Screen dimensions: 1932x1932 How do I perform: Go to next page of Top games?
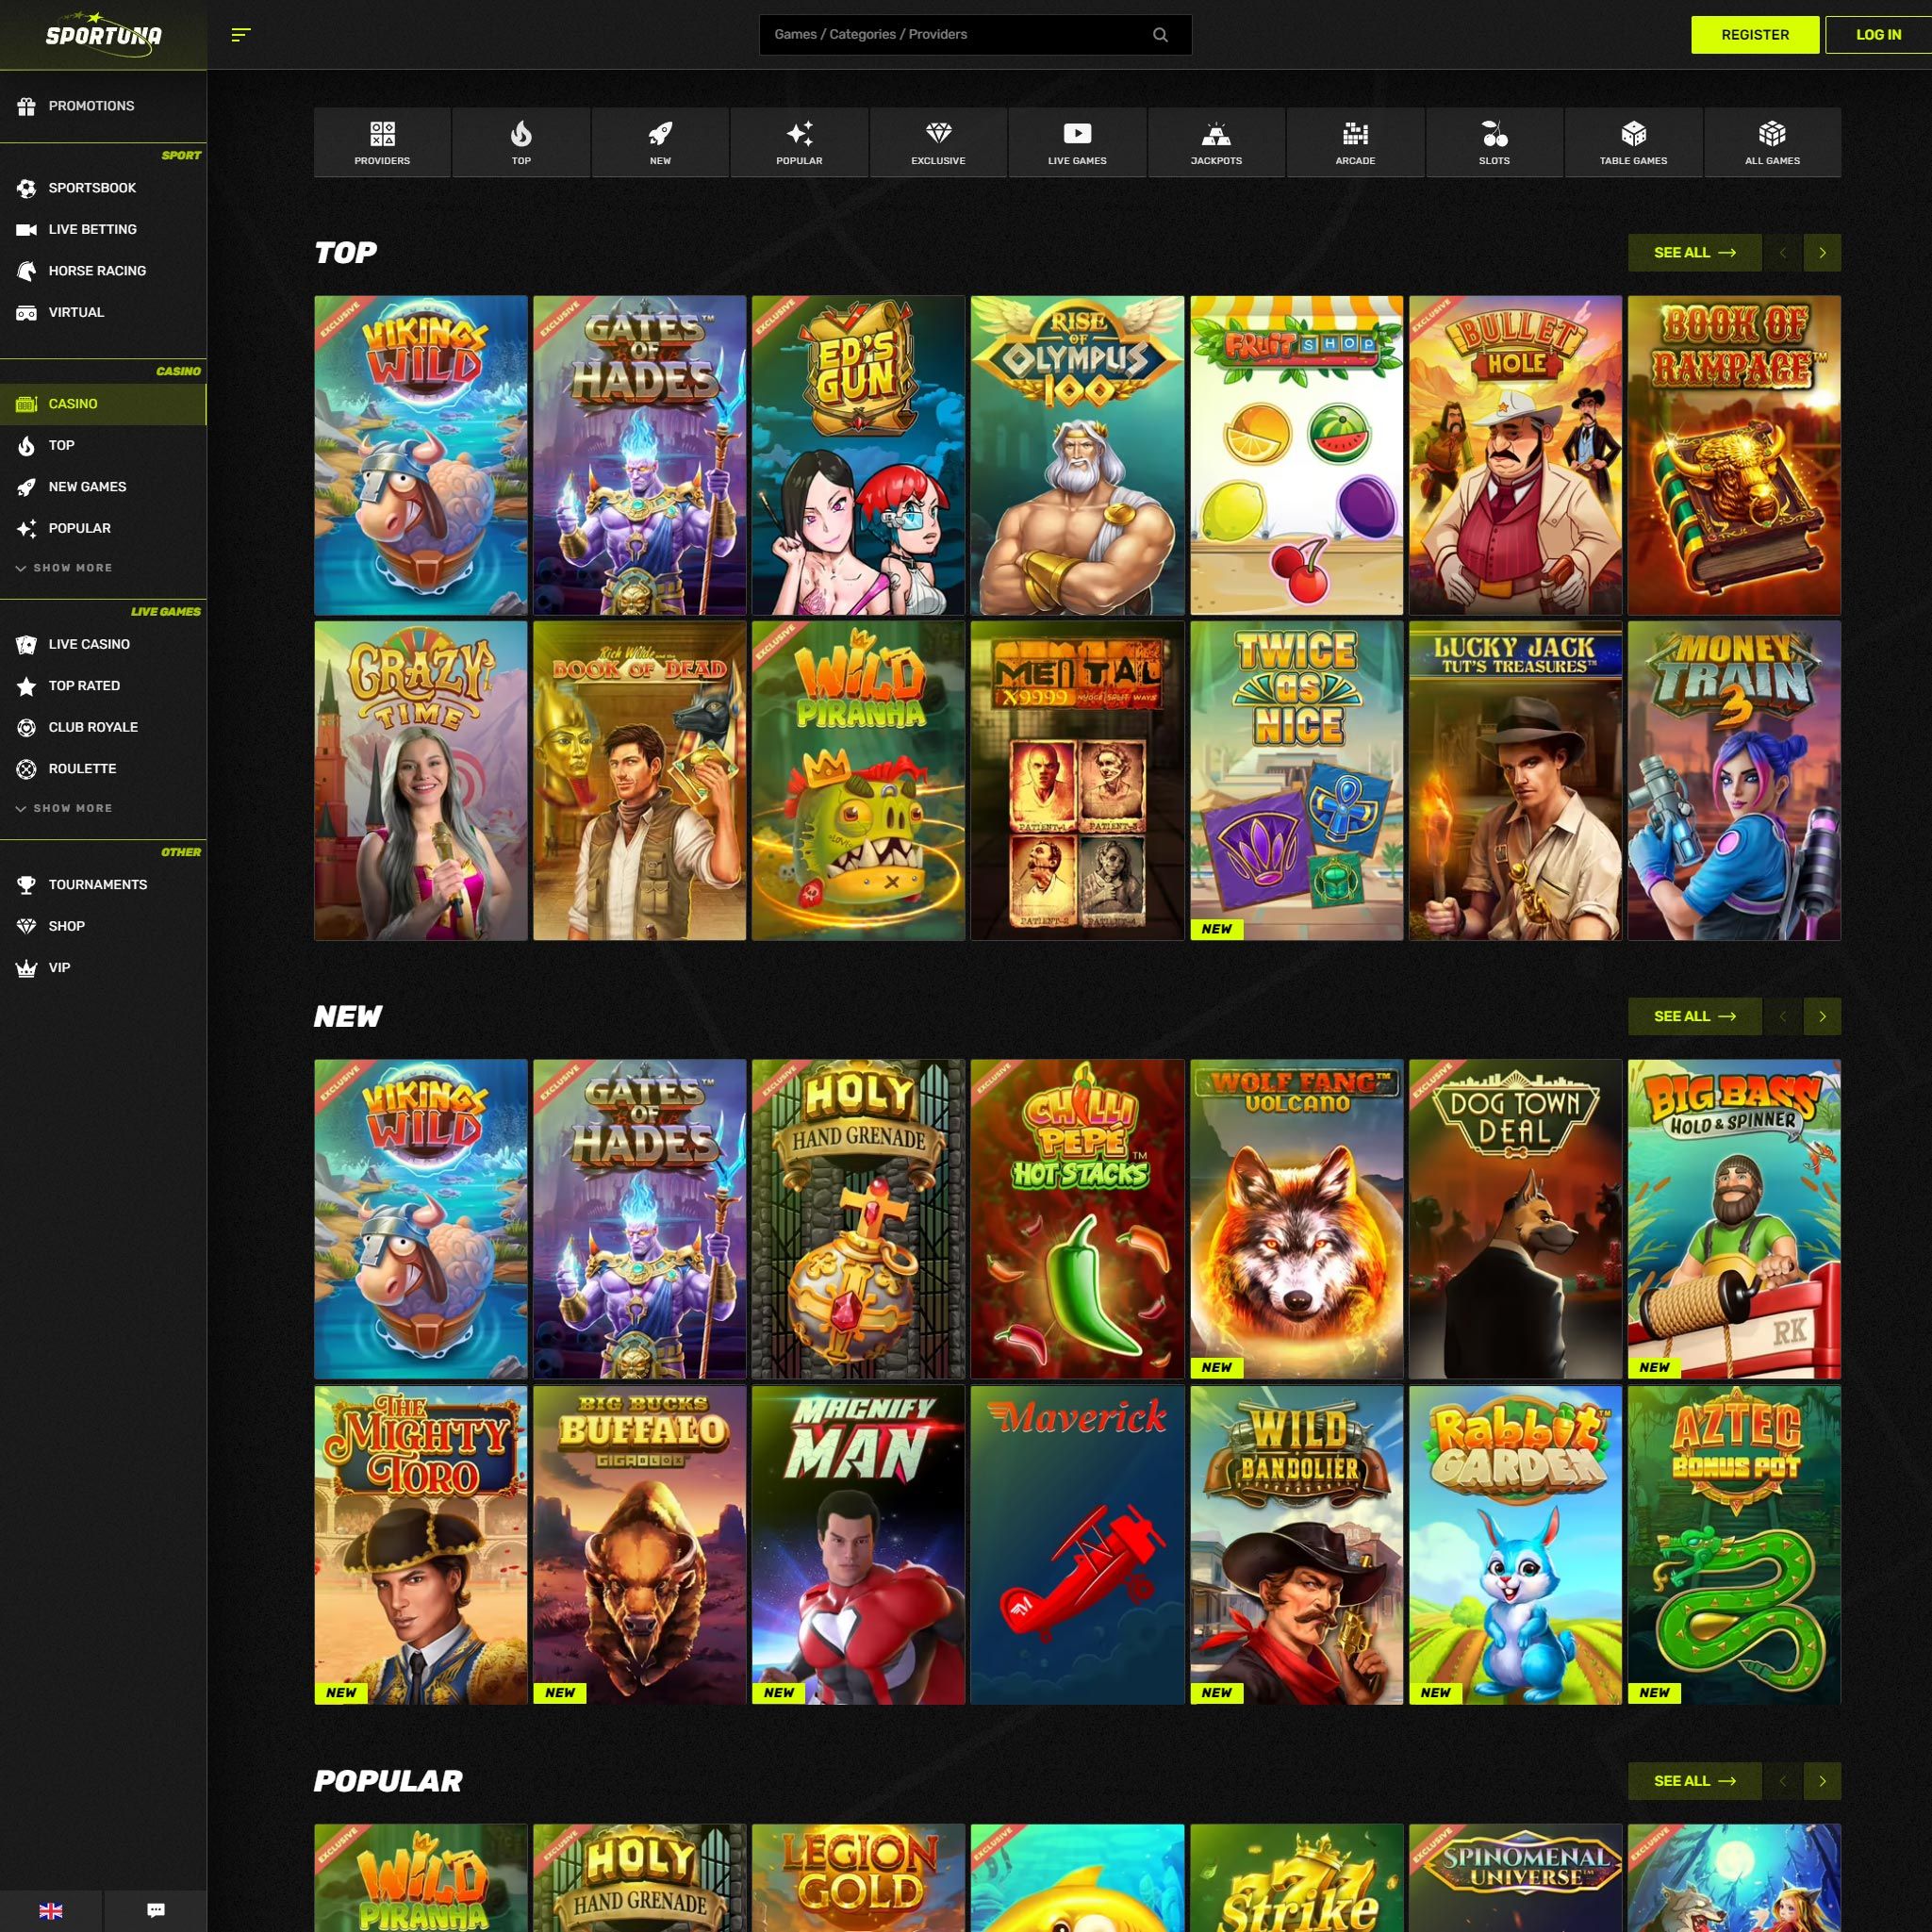point(1822,253)
